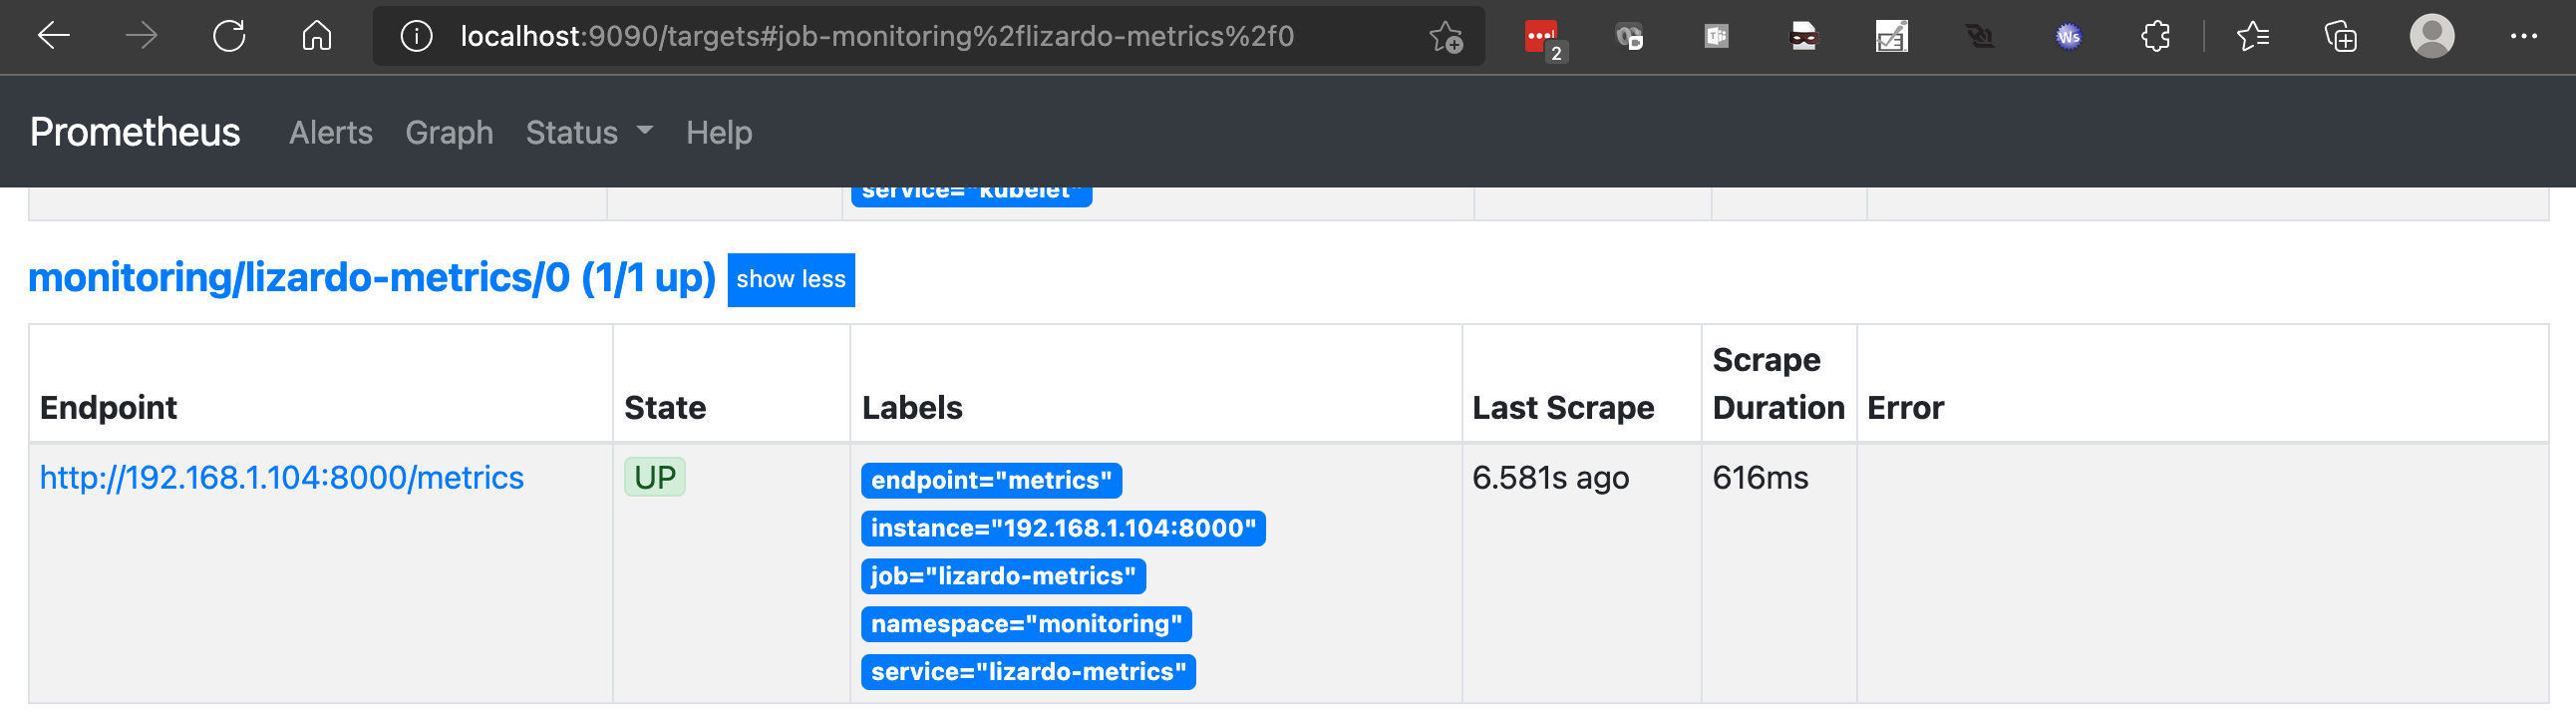Image resolution: width=2576 pixels, height=720 pixels.
Task: Click the namespace="monitoring" label badge
Action: 1026,624
